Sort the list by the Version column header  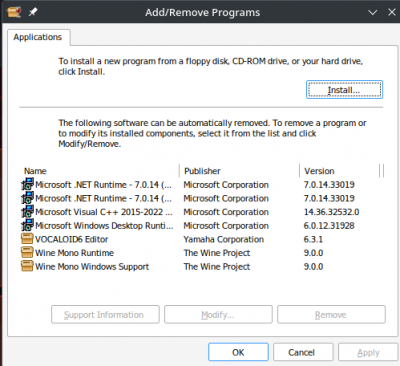(340, 171)
